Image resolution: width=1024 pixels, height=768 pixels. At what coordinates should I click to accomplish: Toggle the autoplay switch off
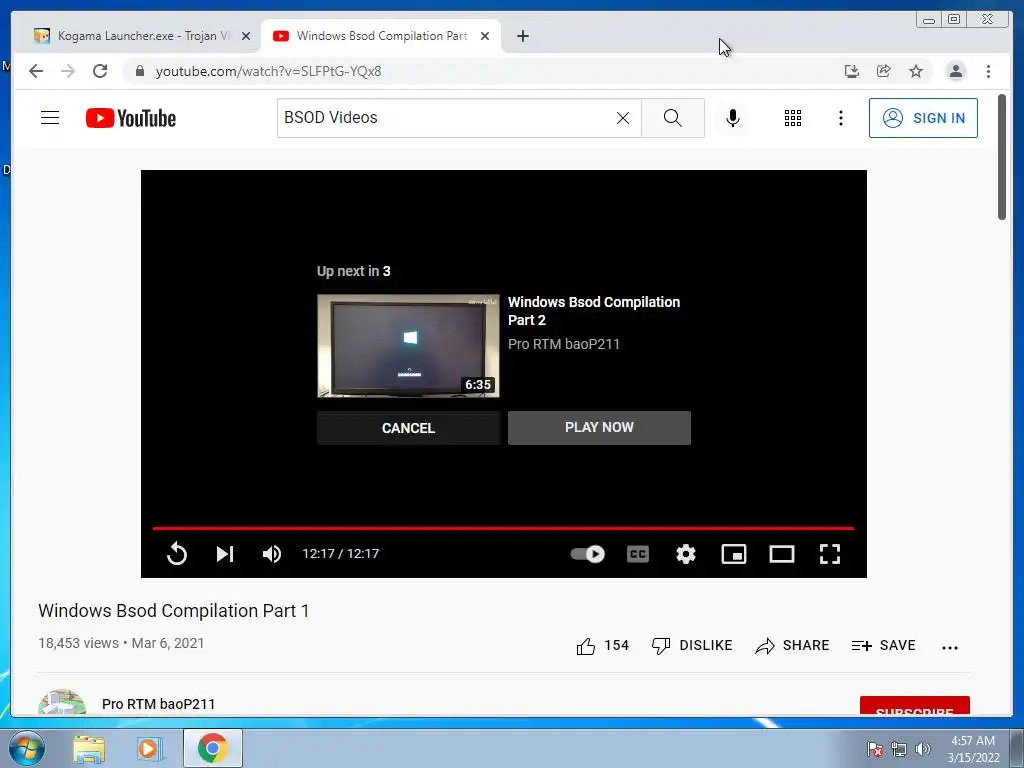pyautogui.click(x=588, y=554)
